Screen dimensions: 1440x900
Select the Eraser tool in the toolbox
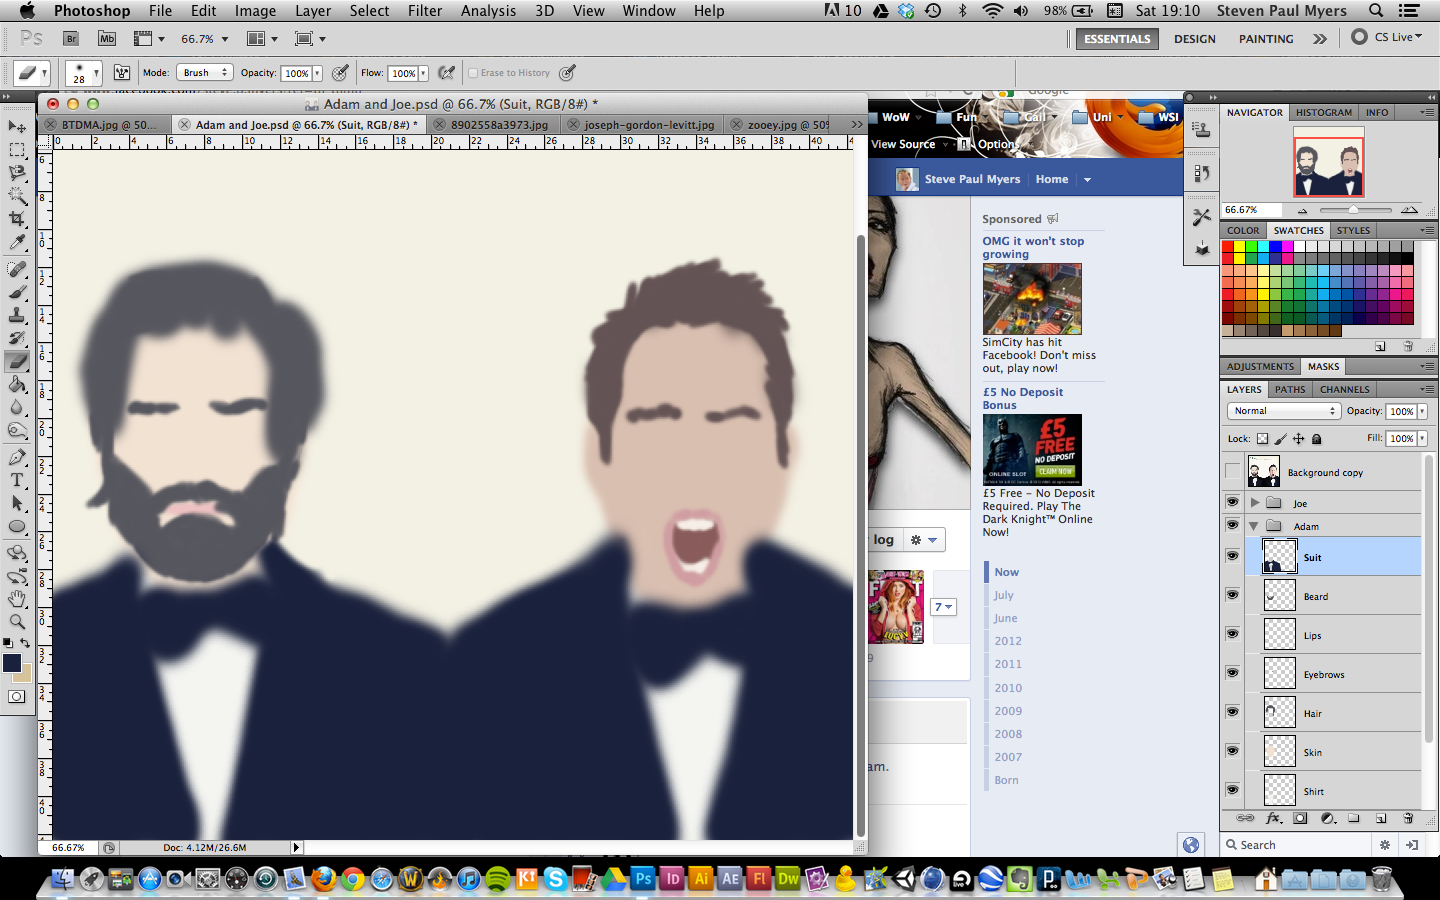coord(17,362)
